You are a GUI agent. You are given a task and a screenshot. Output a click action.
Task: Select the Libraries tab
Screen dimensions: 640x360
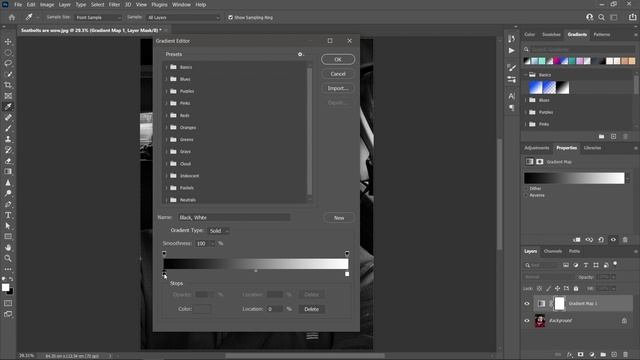(x=592, y=148)
